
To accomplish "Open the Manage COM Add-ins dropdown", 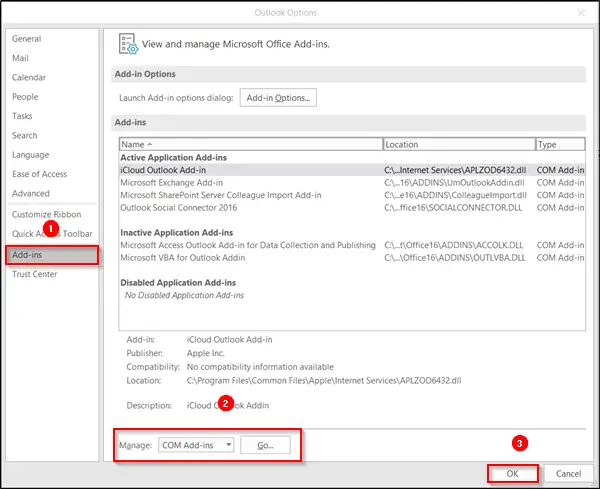I will pyautogui.click(x=196, y=445).
